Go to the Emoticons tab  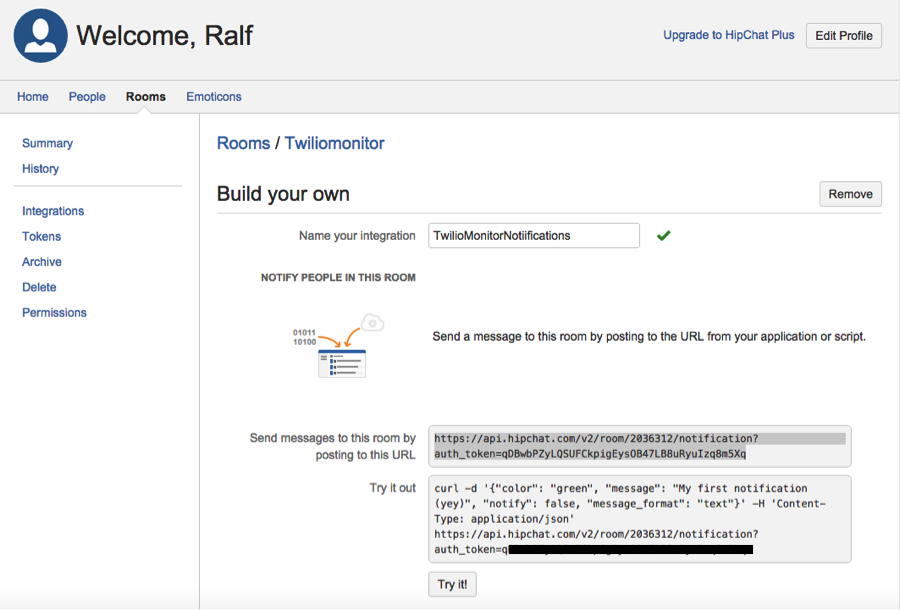(214, 96)
